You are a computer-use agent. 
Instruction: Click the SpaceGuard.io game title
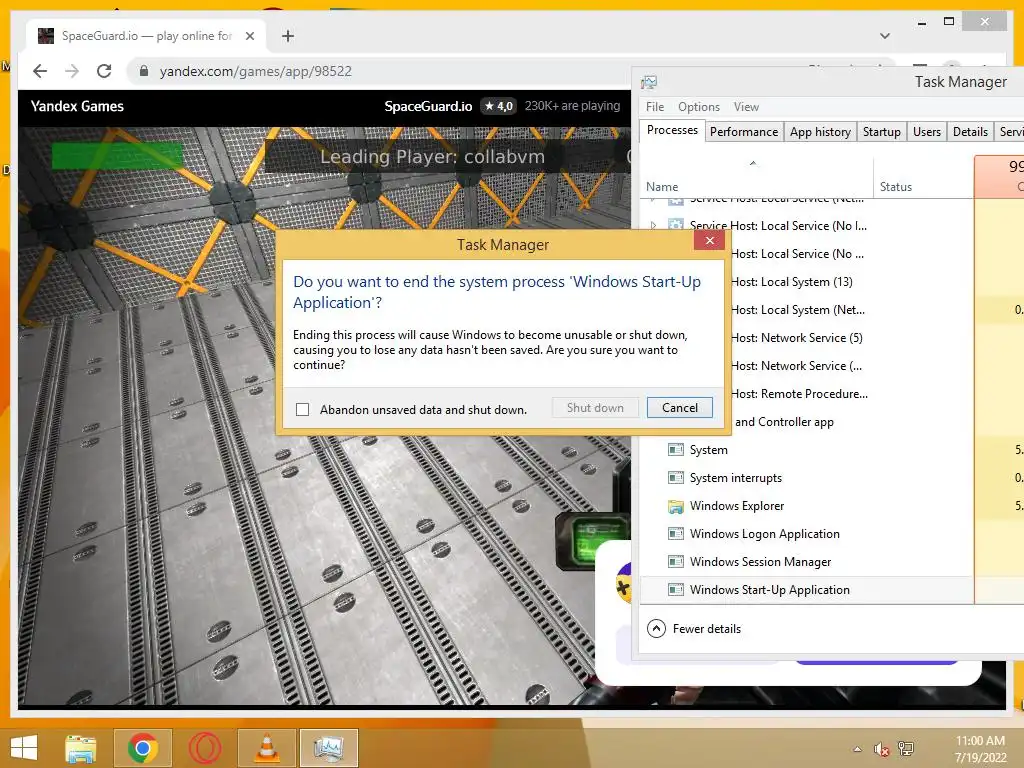point(428,106)
